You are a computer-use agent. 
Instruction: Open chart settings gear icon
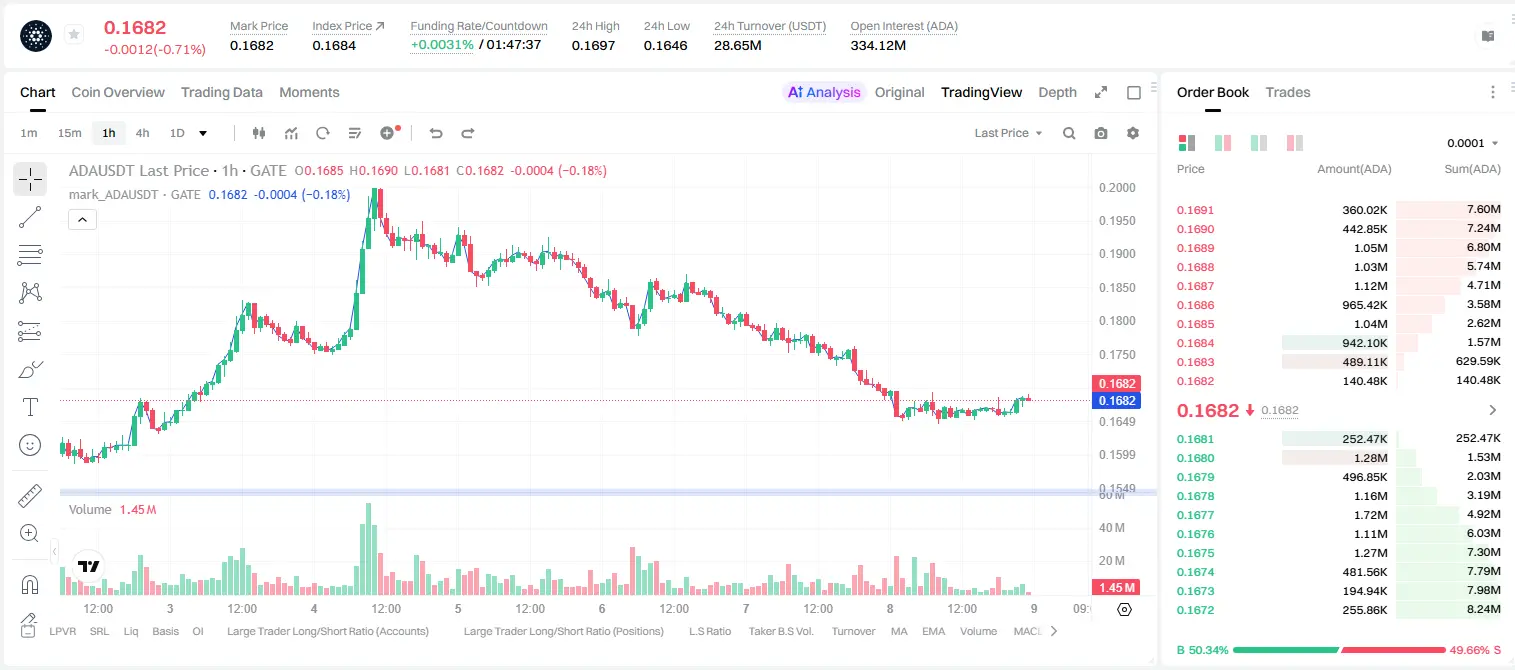coord(1133,133)
